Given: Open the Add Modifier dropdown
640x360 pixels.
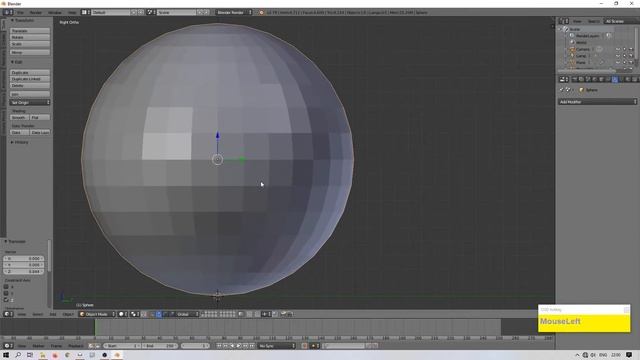Looking at the screenshot, I should (598, 102).
